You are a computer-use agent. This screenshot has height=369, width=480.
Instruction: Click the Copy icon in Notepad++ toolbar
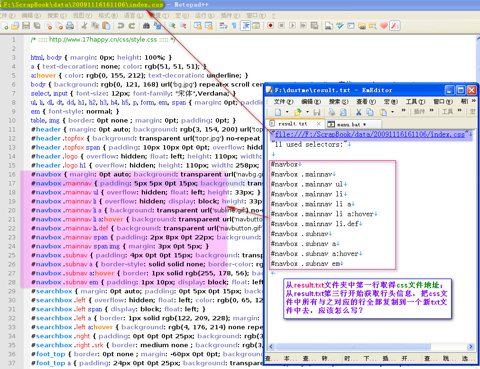coord(95,26)
